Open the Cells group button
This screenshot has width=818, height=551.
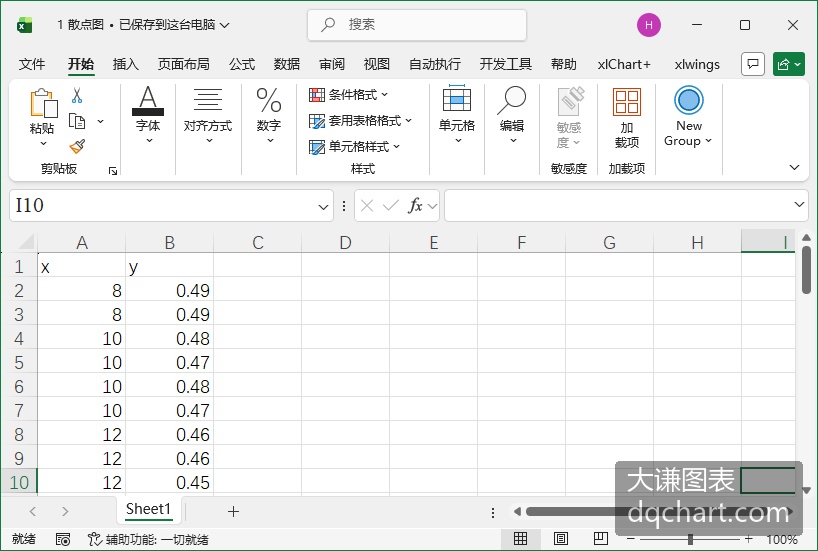tap(456, 115)
